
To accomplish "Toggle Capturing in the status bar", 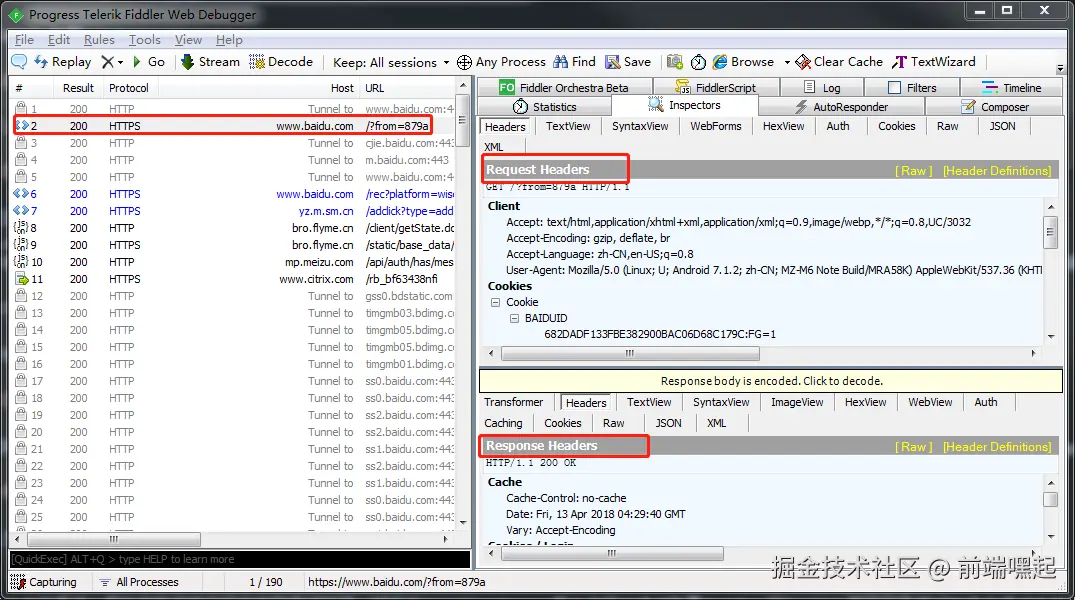I will [x=44, y=582].
